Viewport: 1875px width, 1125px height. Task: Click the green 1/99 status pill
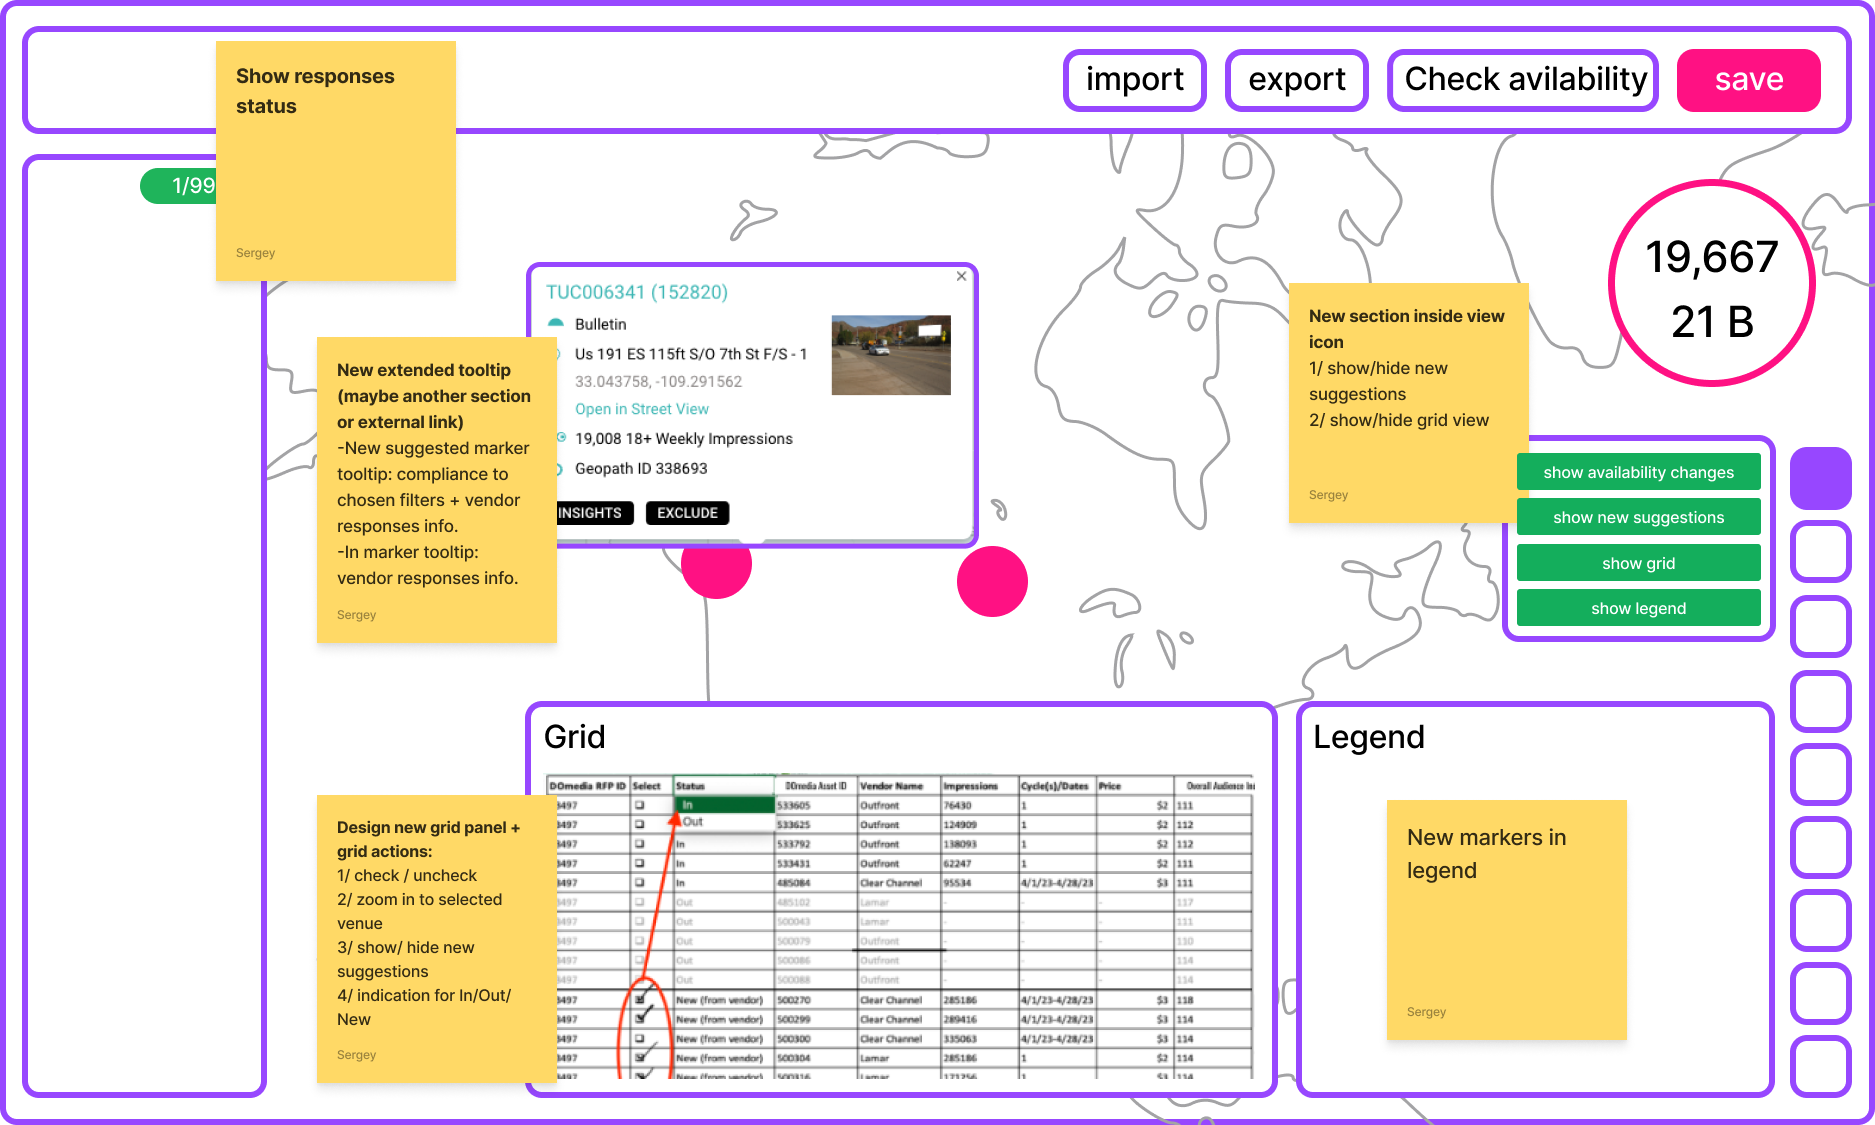[178, 186]
